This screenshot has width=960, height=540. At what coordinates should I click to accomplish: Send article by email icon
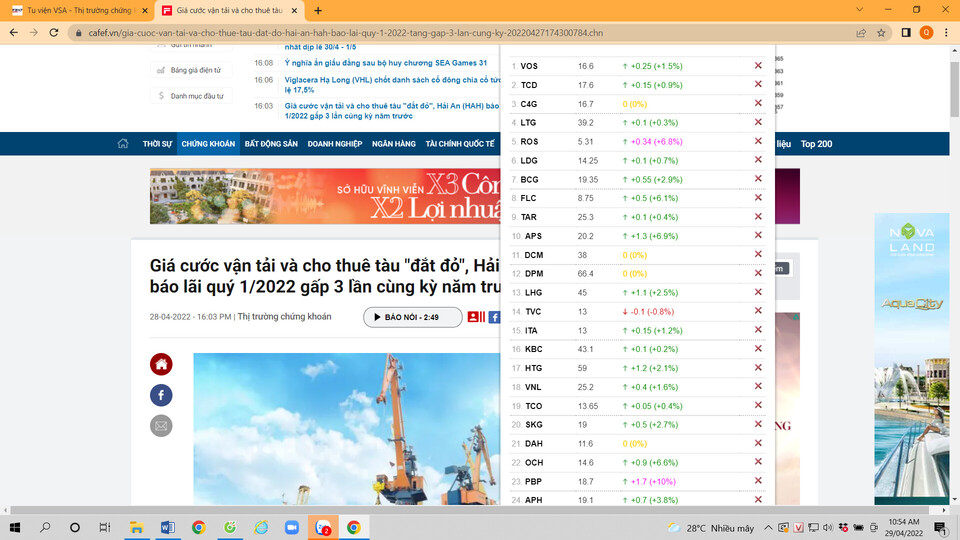pos(161,426)
